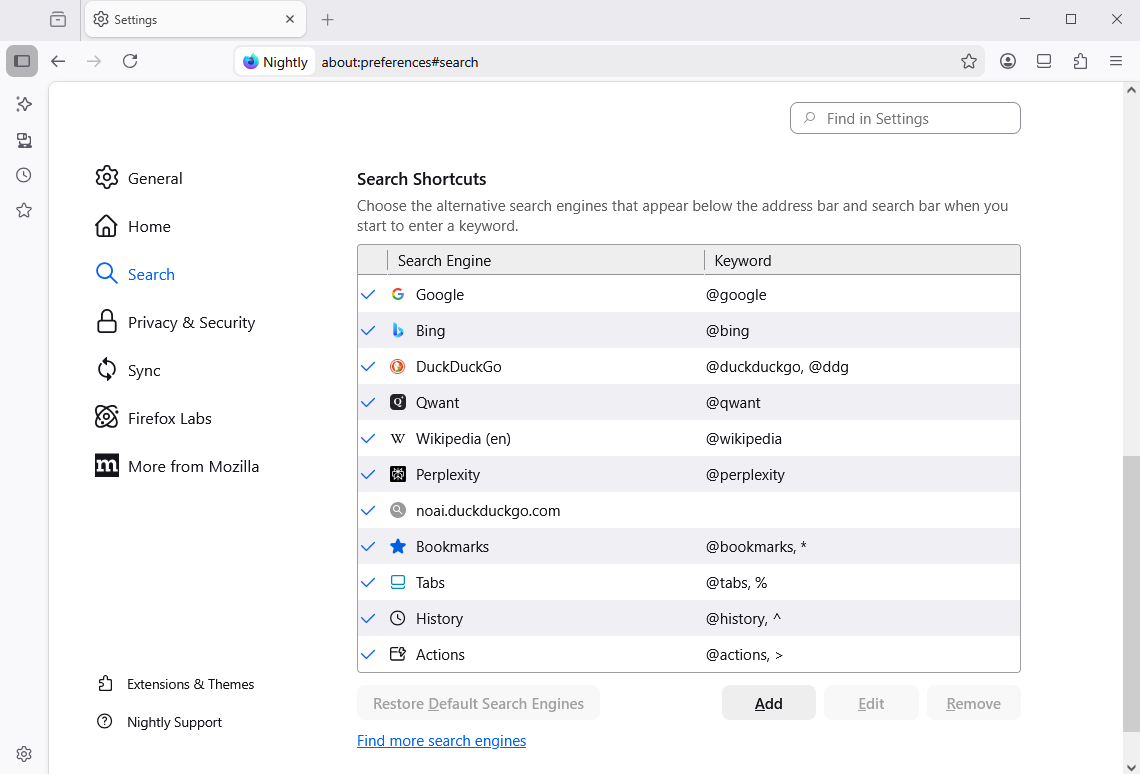Uncheck the Google search engine checkbox
The image size is (1140, 774).
(x=368, y=295)
